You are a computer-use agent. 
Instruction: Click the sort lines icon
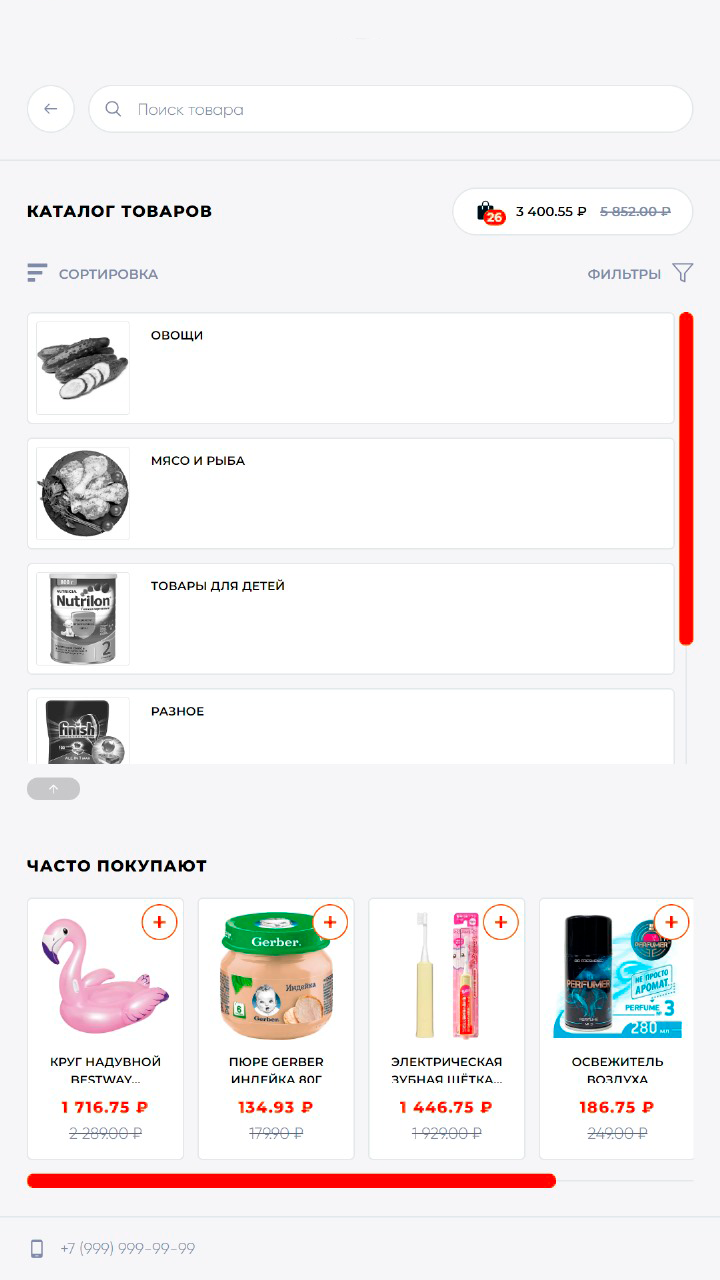[37, 273]
